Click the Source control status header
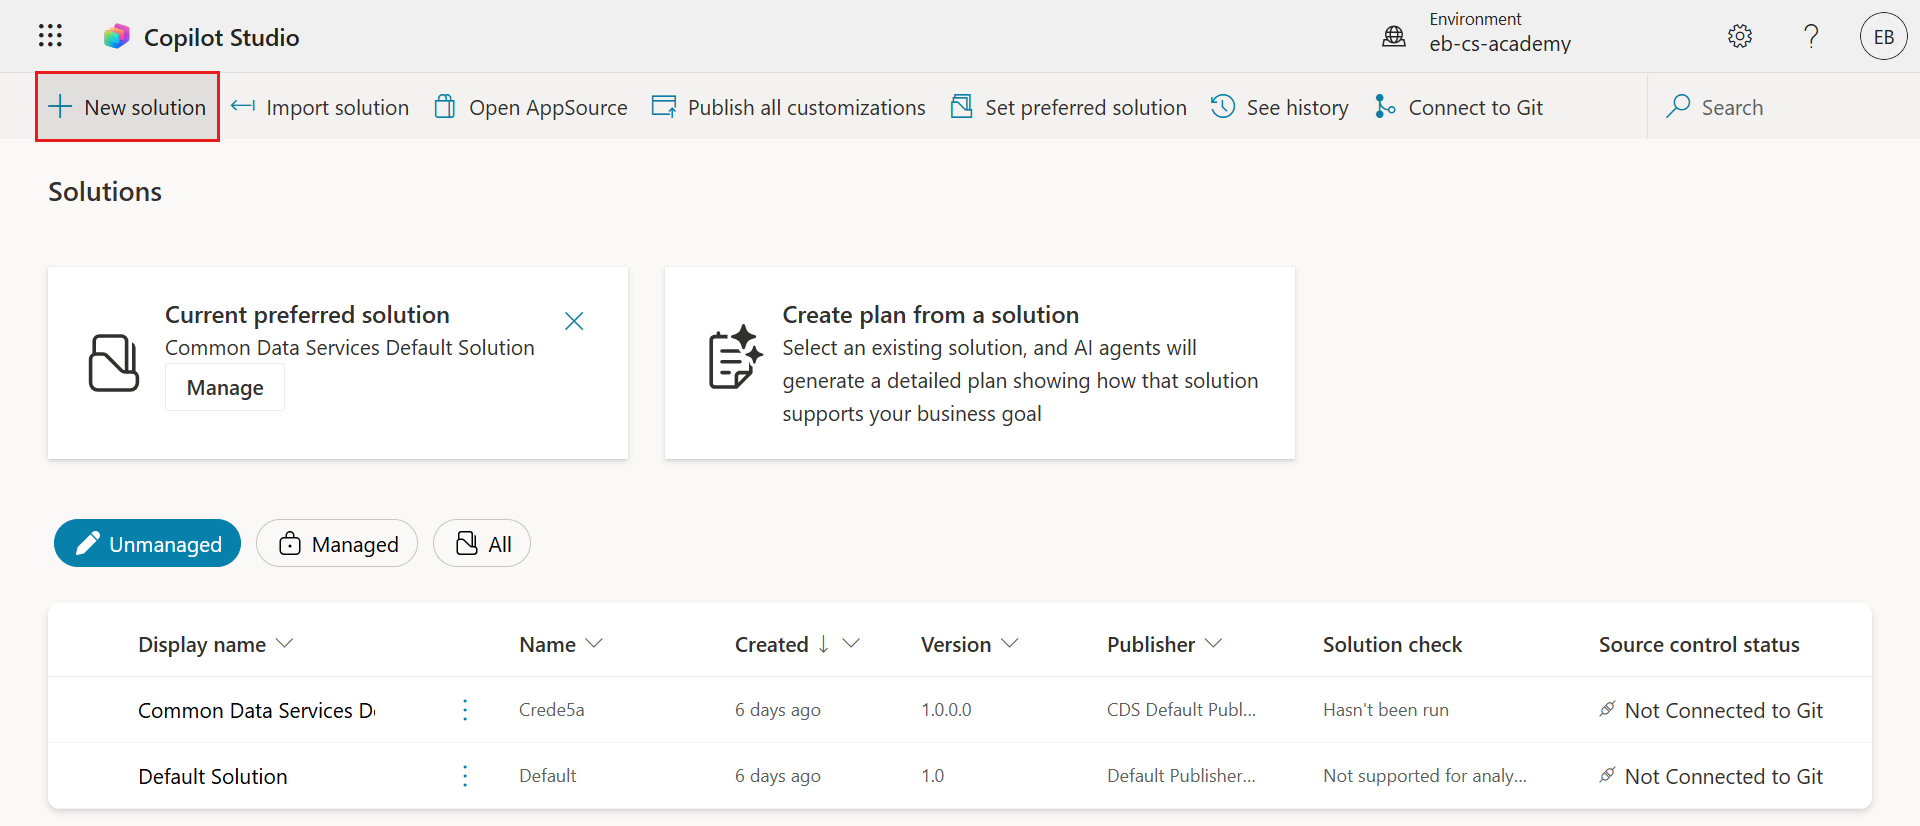The width and height of the screenshot is (1920, 826). click(x=1699, y=644)
